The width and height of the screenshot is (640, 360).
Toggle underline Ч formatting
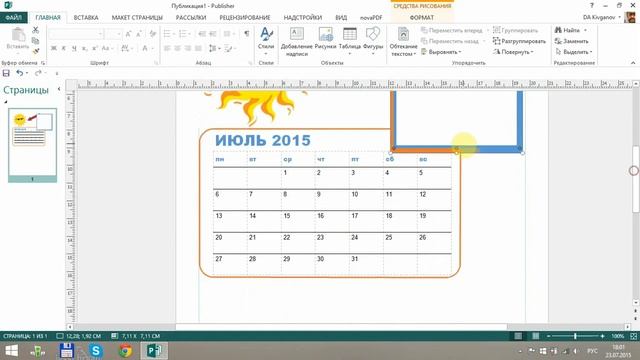(74, 48)
